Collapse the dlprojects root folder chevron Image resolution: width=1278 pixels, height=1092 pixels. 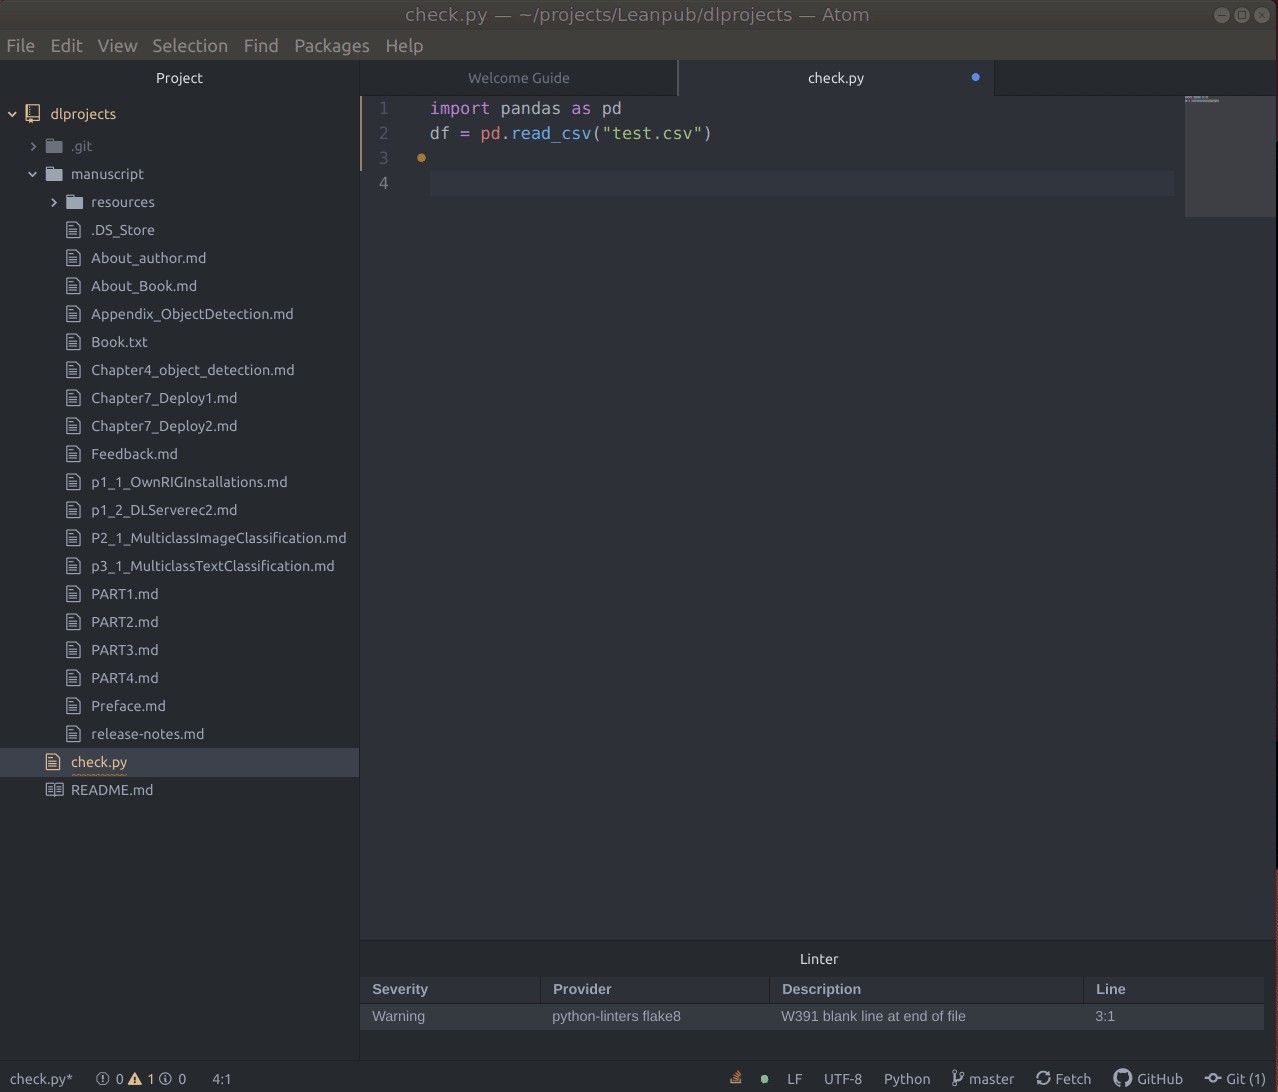point(12,114)
